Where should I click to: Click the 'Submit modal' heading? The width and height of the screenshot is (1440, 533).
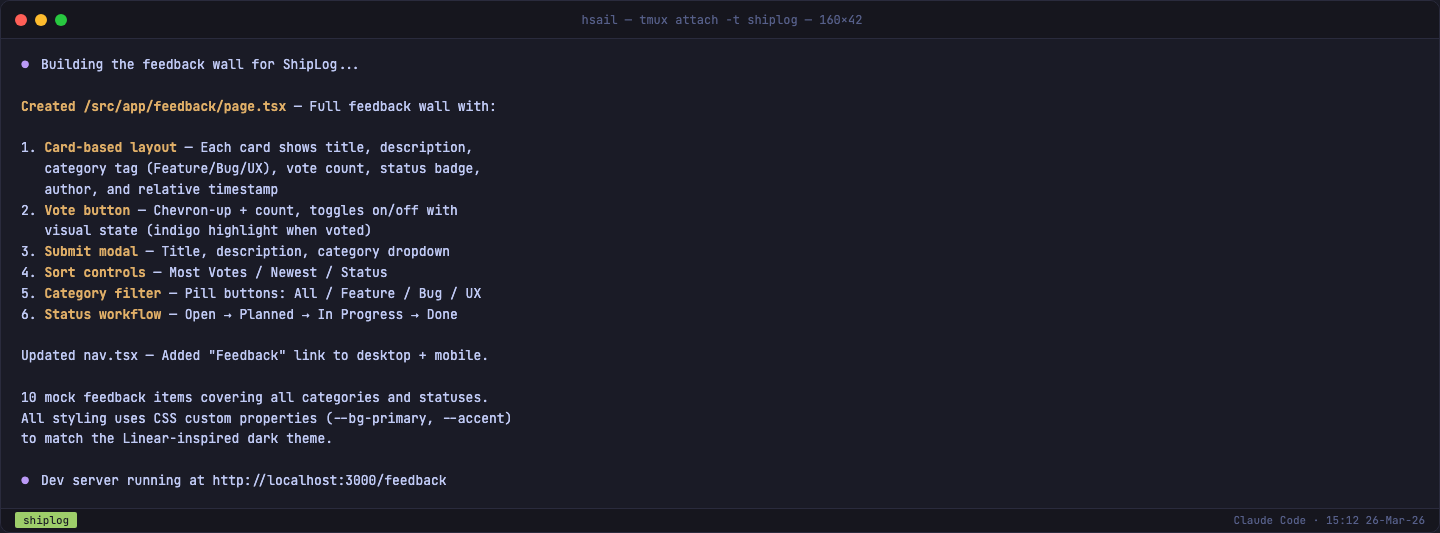tap(91, 252)
